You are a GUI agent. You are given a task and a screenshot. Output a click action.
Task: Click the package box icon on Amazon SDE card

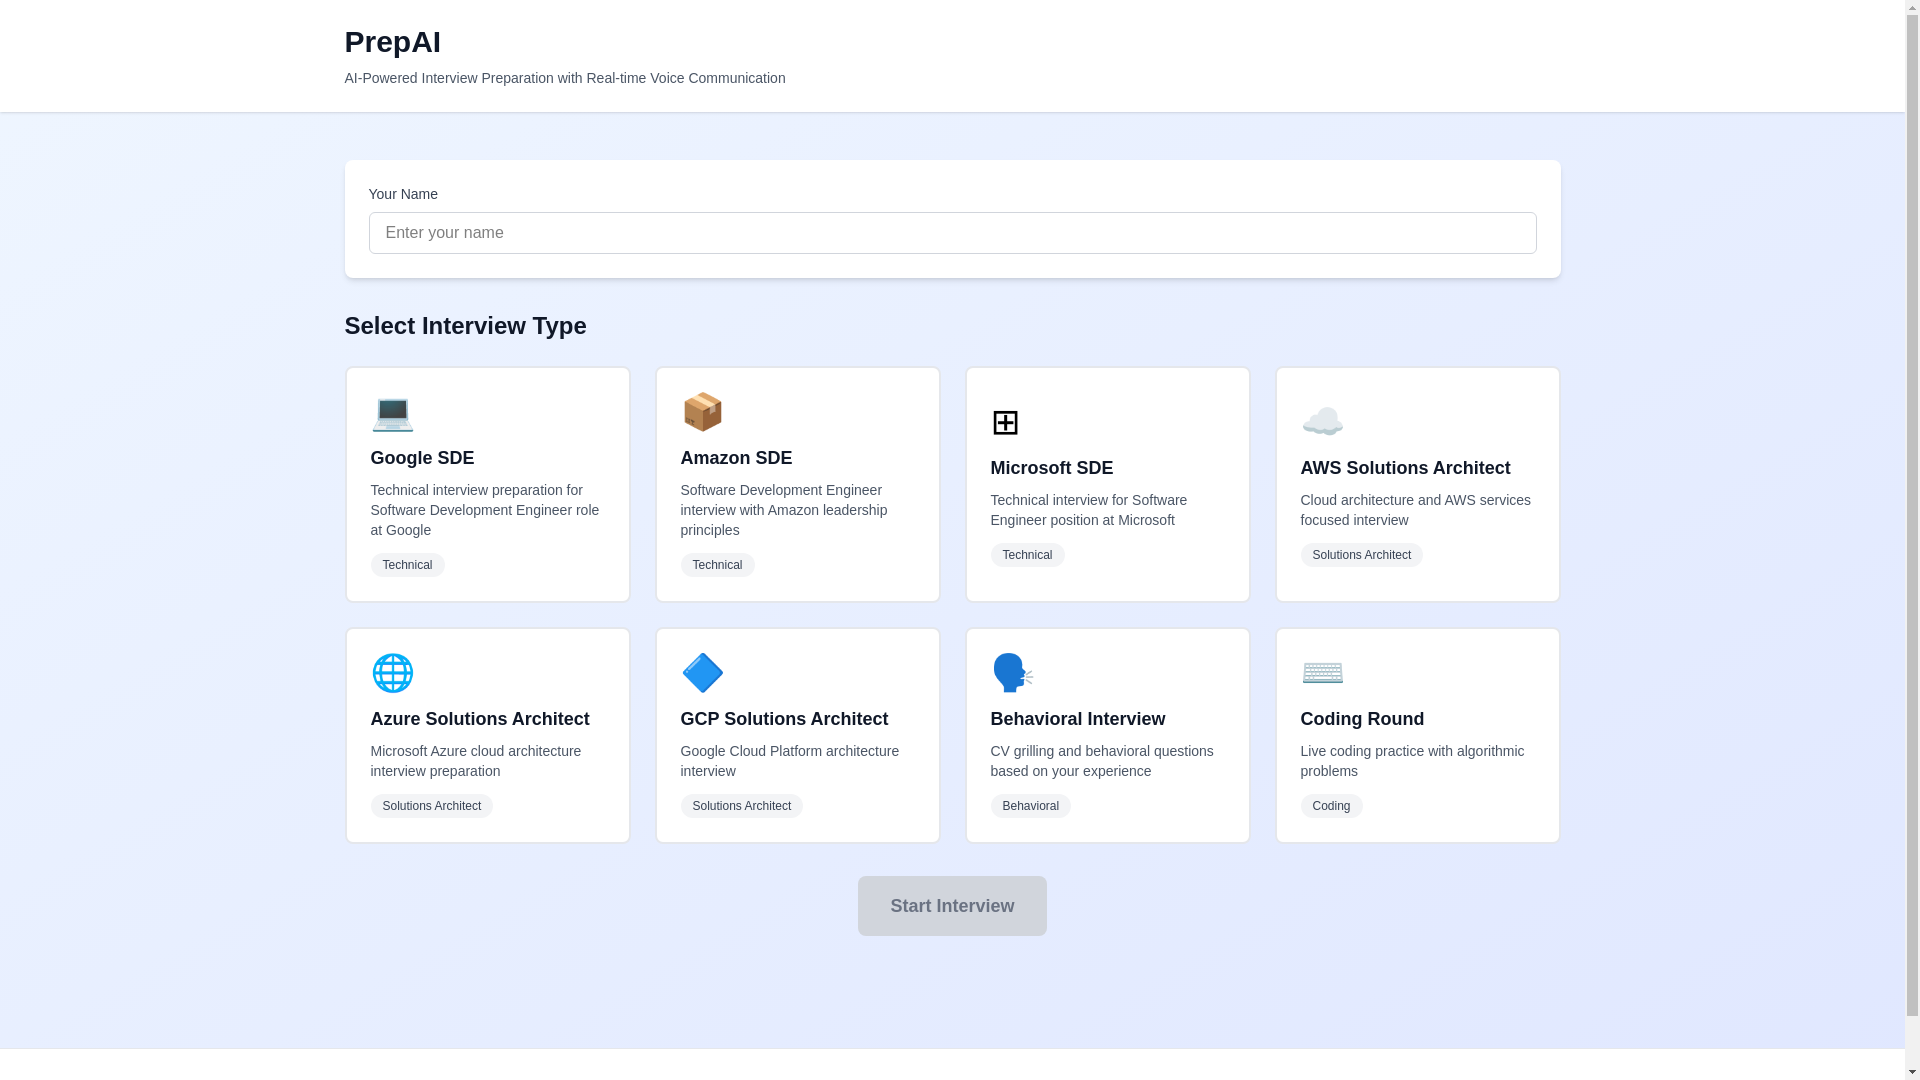(x=702, y=412)
